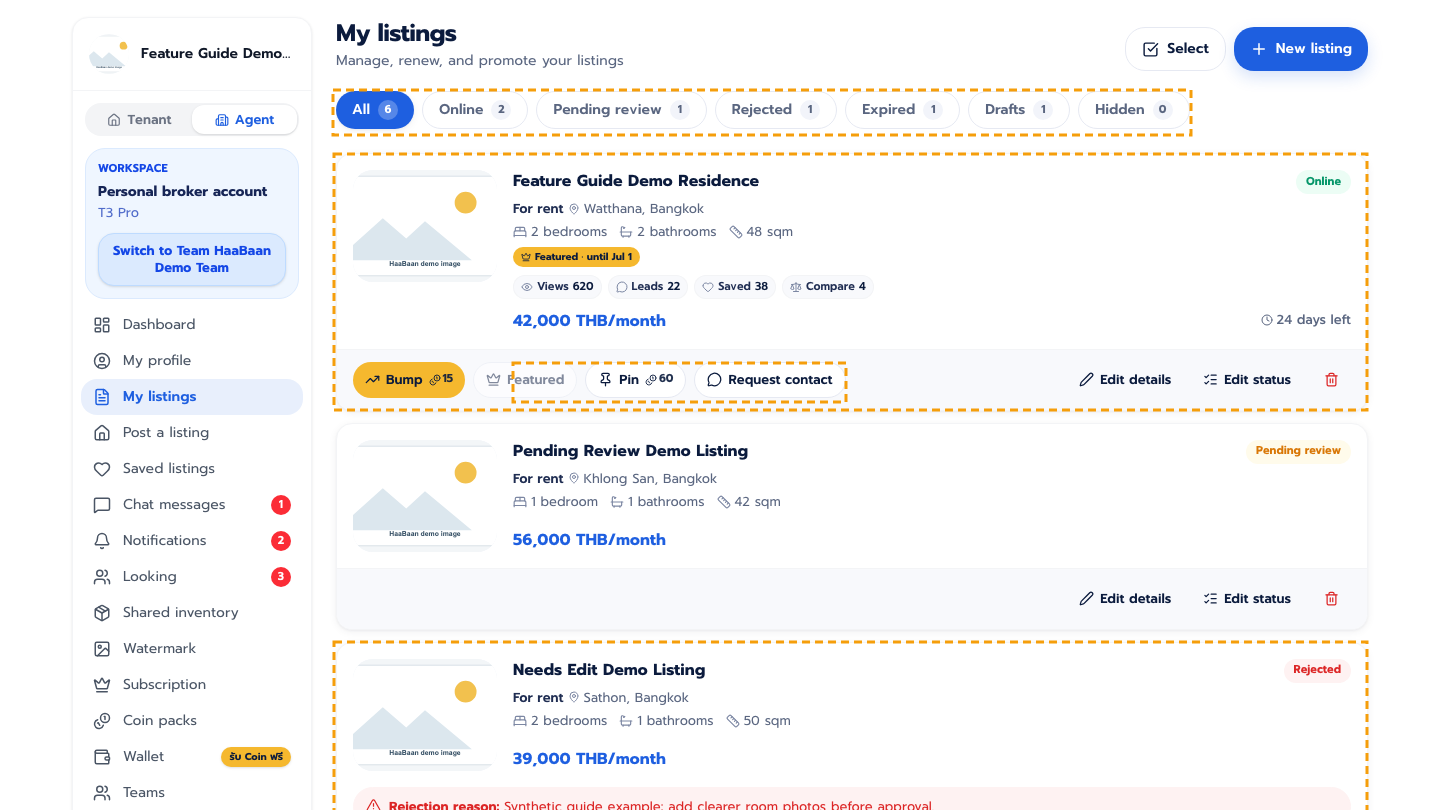
Task: Switch to Agent mode
Action: click(x=245, y=120)
